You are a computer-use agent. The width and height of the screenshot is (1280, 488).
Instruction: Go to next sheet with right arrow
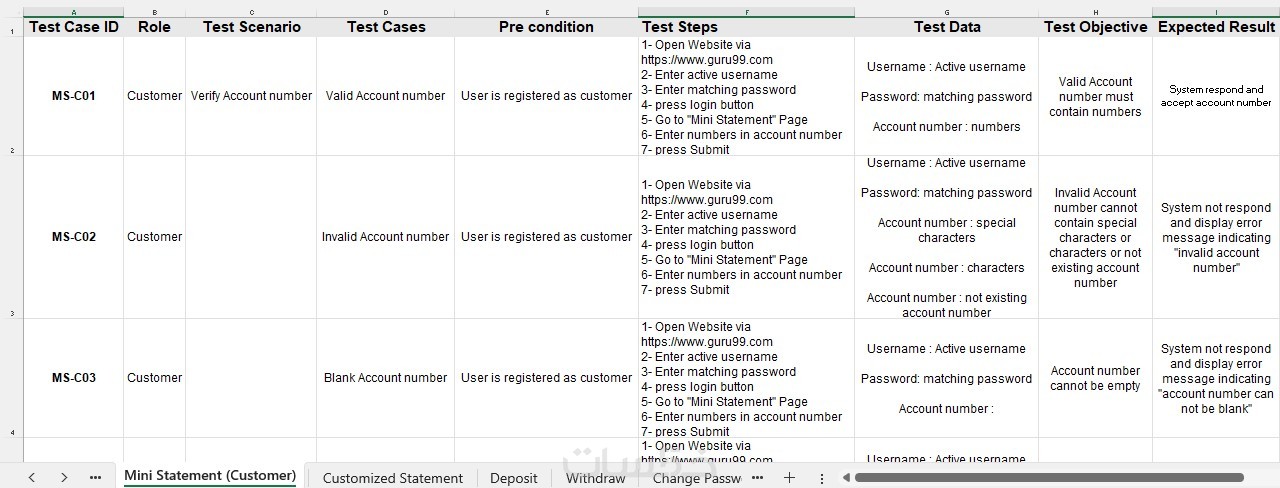pos(64,478)
